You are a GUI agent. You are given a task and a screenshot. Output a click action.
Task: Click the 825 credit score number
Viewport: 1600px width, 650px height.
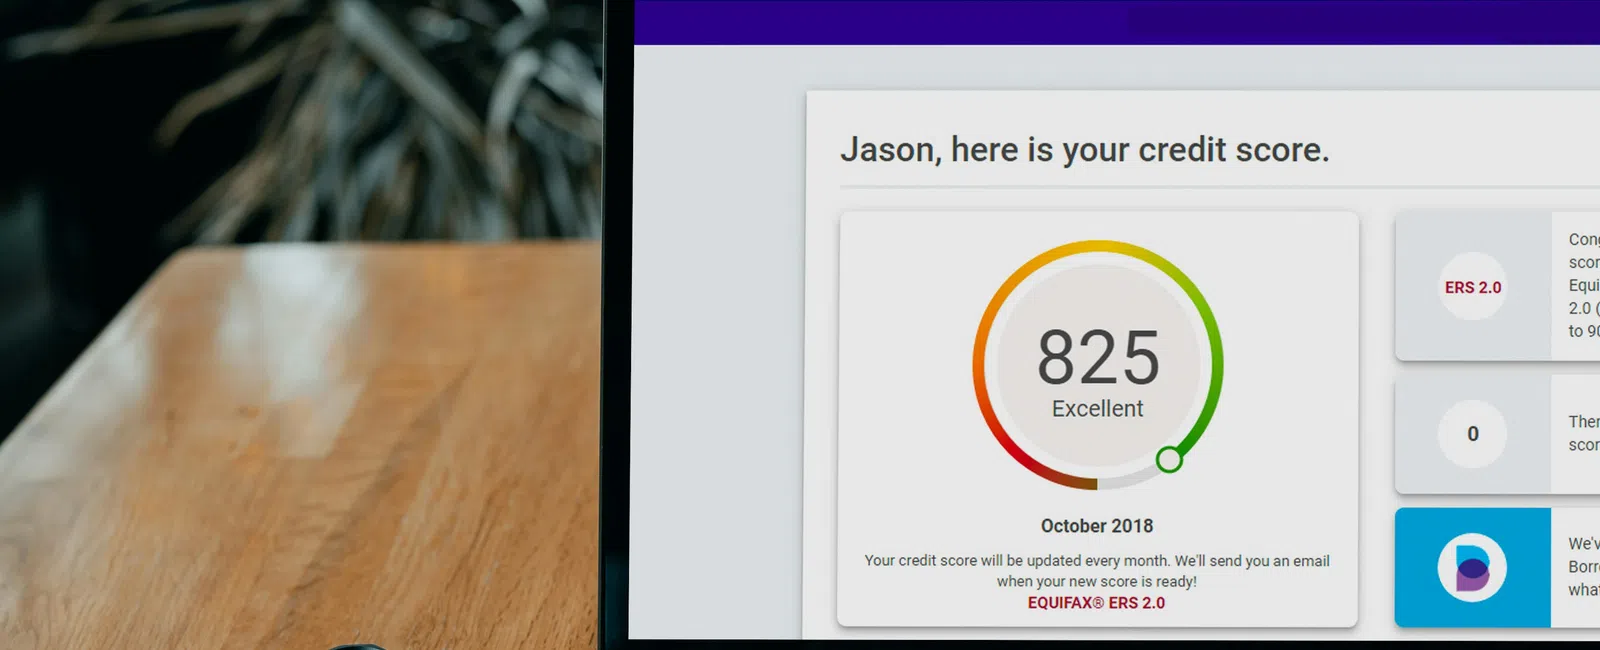[x=1098, y=357]
